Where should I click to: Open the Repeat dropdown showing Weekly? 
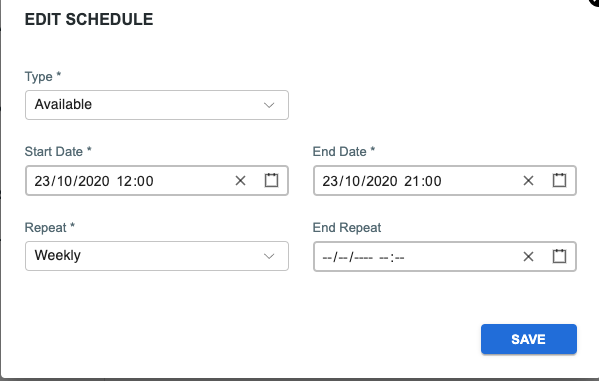click(x=157, y=256)
